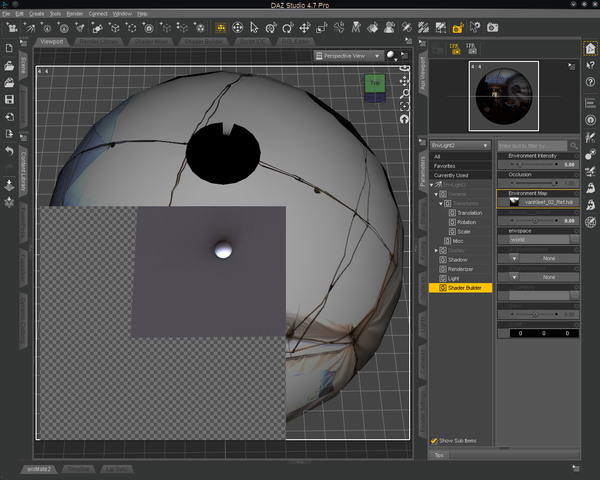Viewport: 600px width, 480px height.
Task: Click the Tips button at panel bottom
Action: click(x=439, y=455)
